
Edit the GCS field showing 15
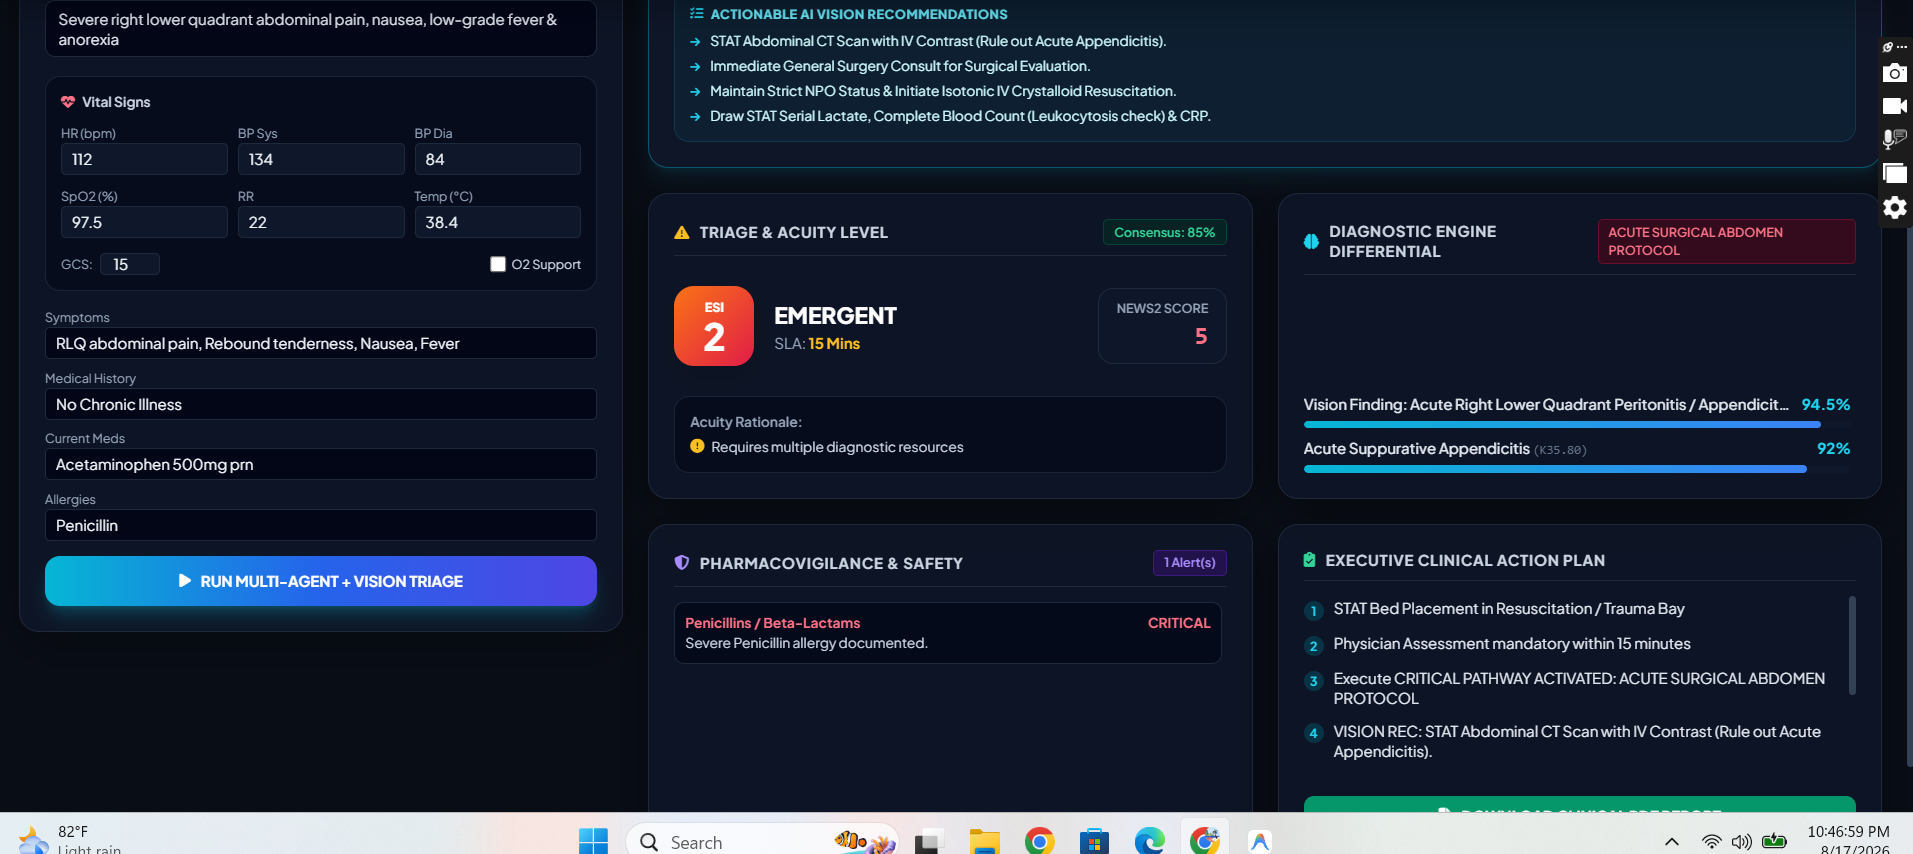[130, 264]
